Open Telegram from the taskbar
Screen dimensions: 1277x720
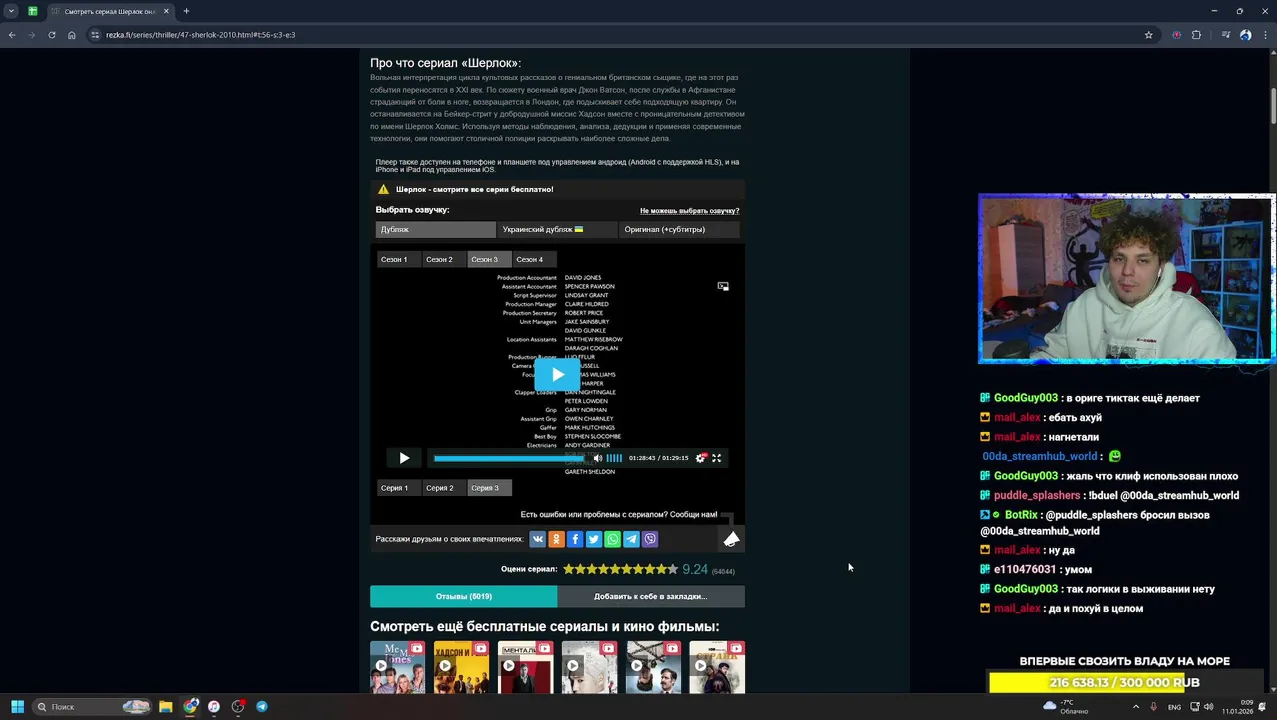coord(262,706)
